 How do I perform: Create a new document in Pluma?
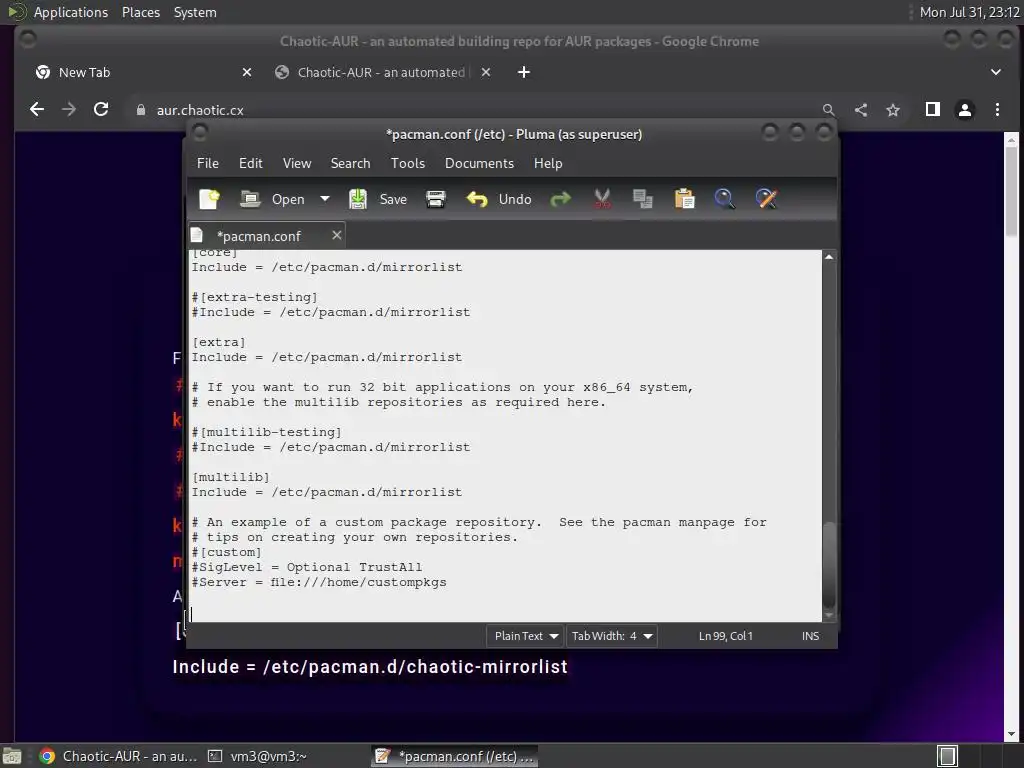click(x=209, y=199)
